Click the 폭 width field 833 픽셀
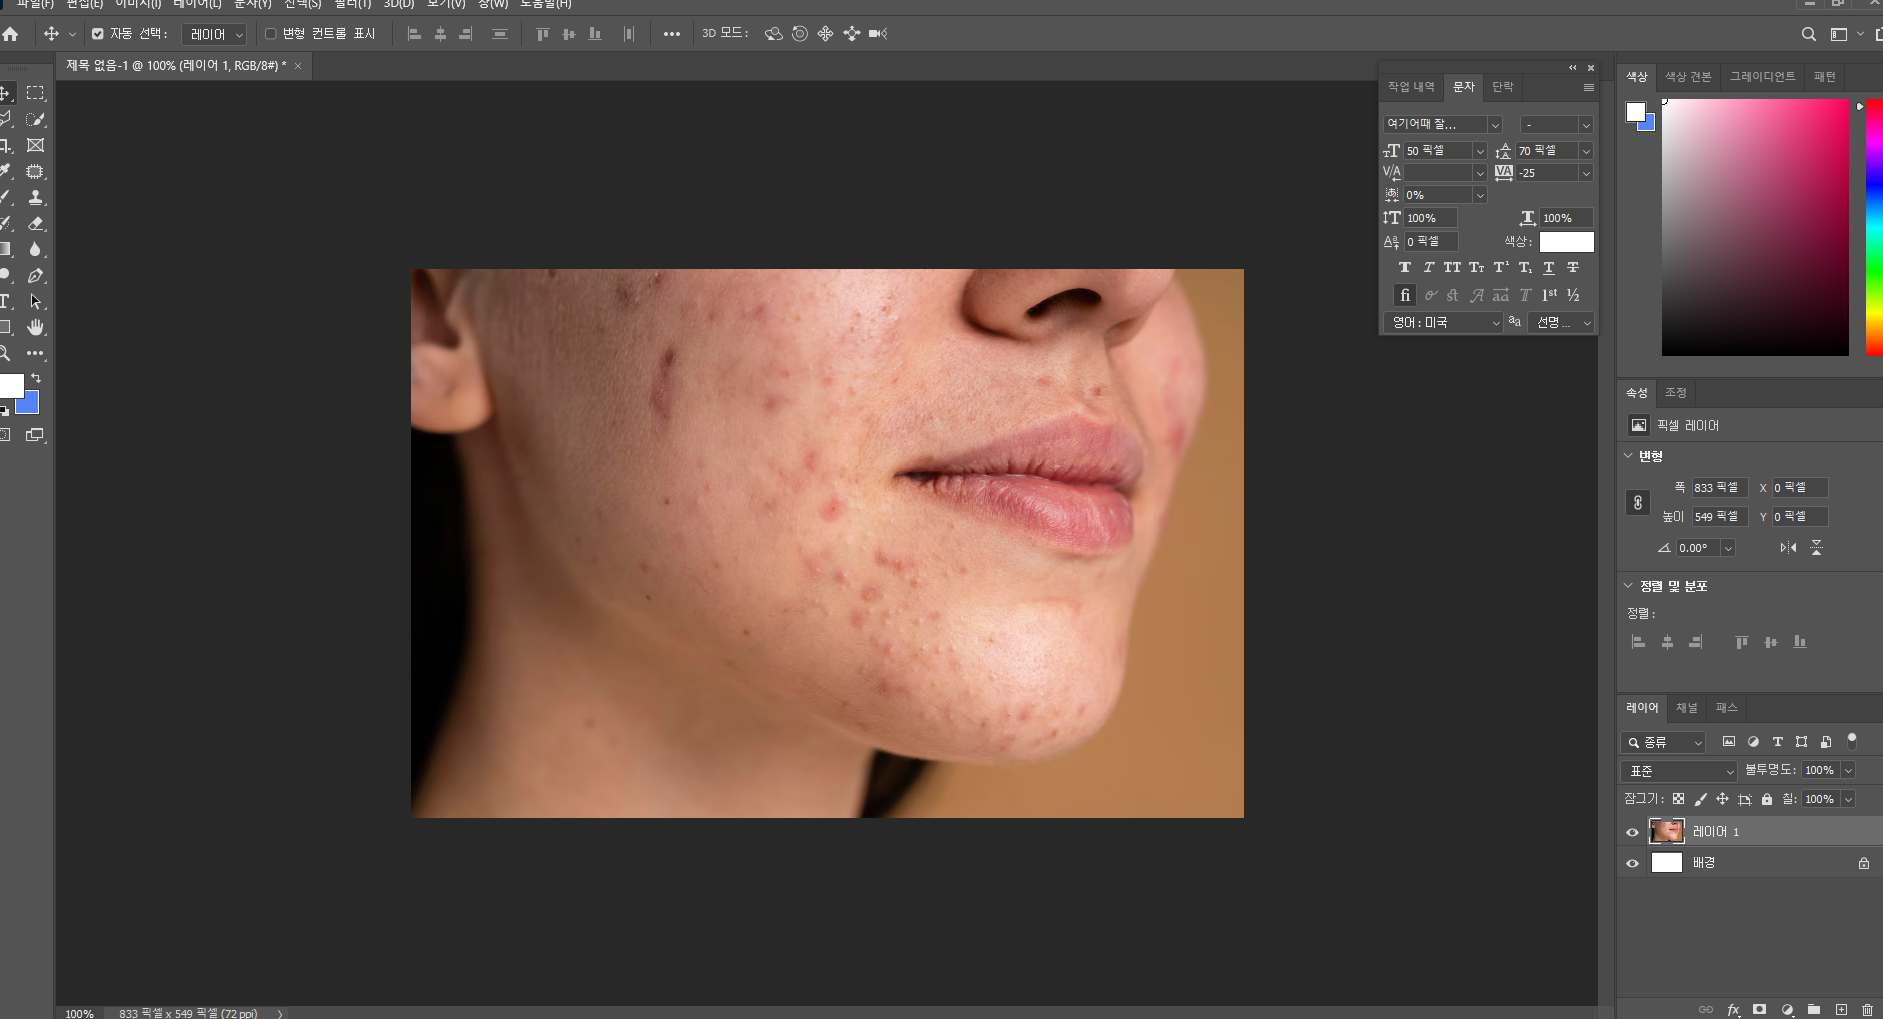The height and width of the screenshot is (1019, 1883). (x=1719, y=488)
